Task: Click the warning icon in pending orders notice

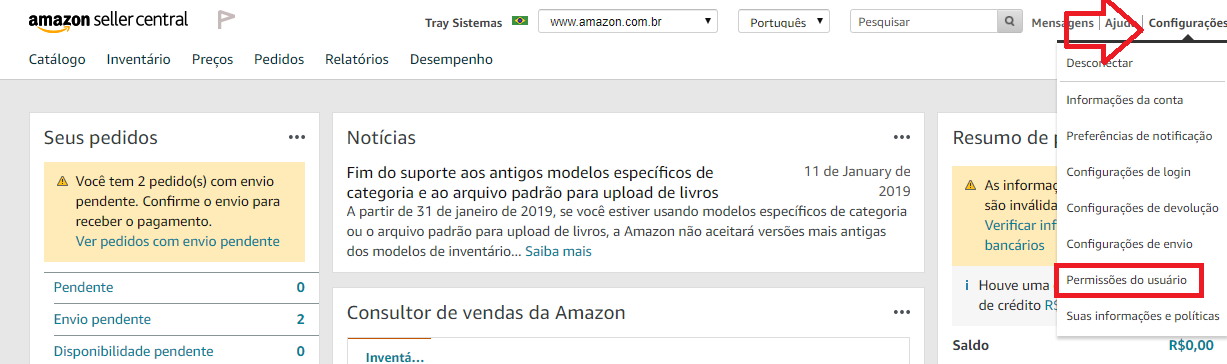Action: click(x=62, y=181)
